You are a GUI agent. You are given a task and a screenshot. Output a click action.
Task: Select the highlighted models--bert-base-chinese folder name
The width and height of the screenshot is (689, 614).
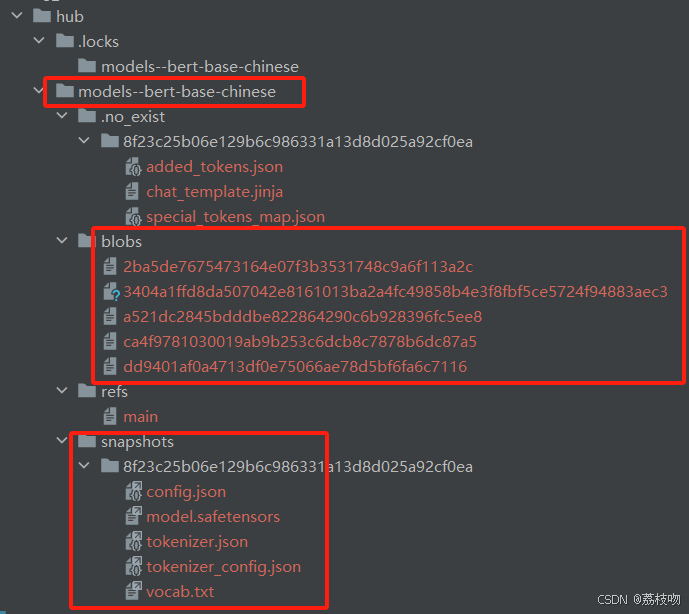(177, 92)
